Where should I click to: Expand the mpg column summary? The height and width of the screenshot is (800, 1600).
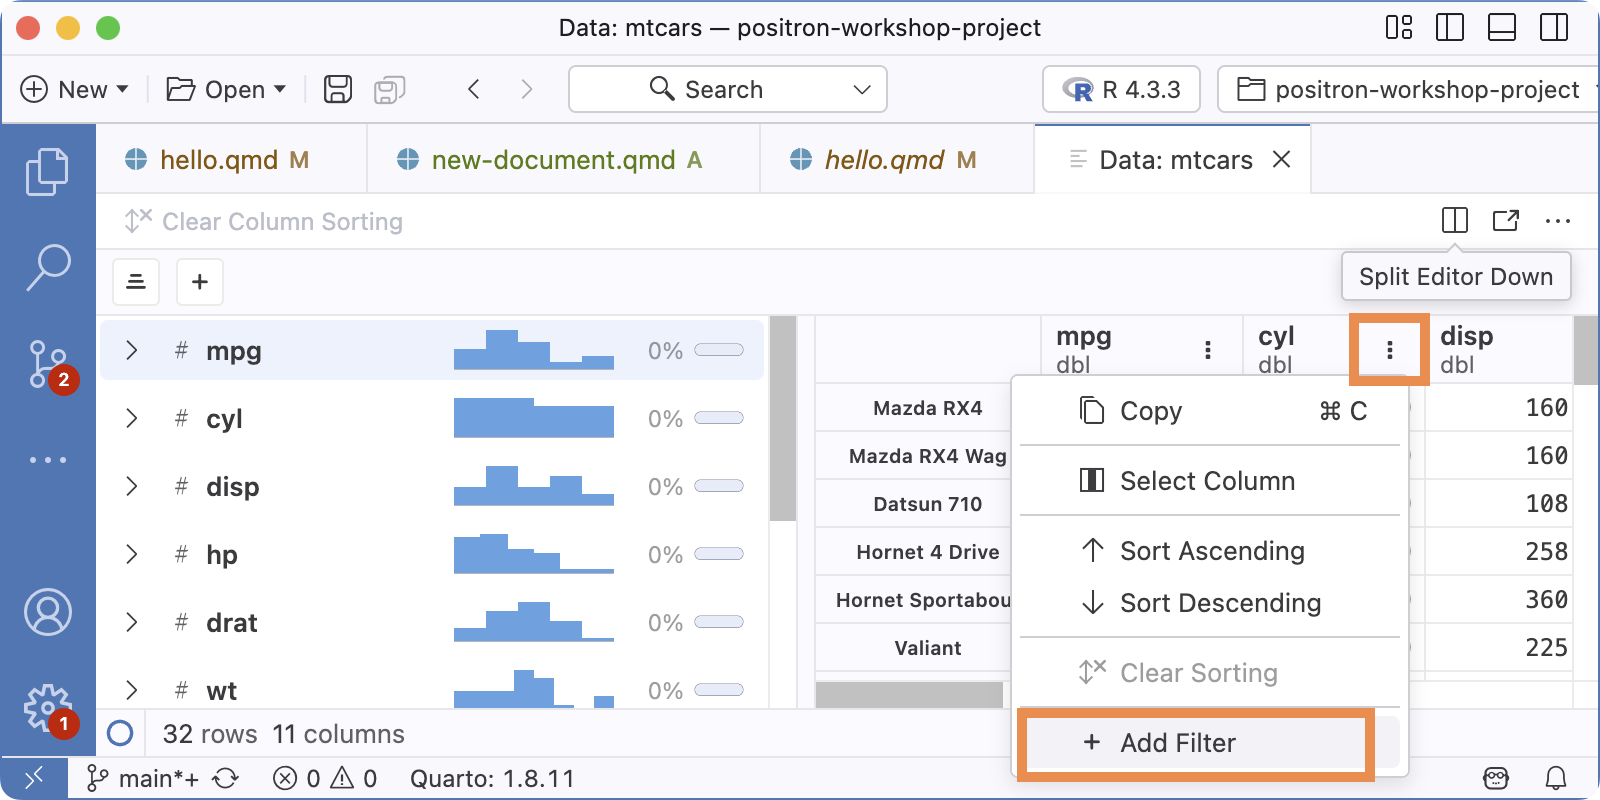click(x=131, y=350)
